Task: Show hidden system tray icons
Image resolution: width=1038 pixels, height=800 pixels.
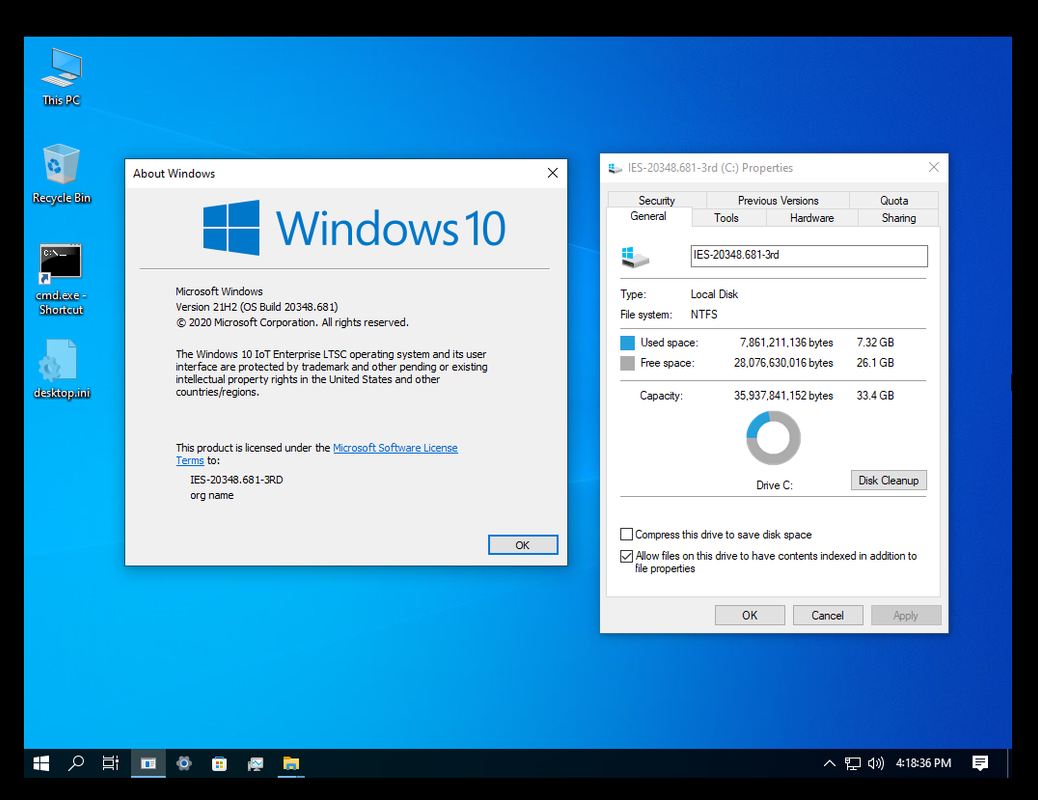Action: [829, 764]
